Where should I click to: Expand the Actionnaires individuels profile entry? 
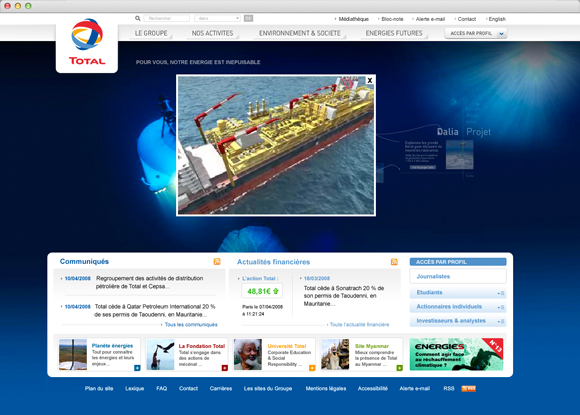pyautogui.click(x=458, y=307)
